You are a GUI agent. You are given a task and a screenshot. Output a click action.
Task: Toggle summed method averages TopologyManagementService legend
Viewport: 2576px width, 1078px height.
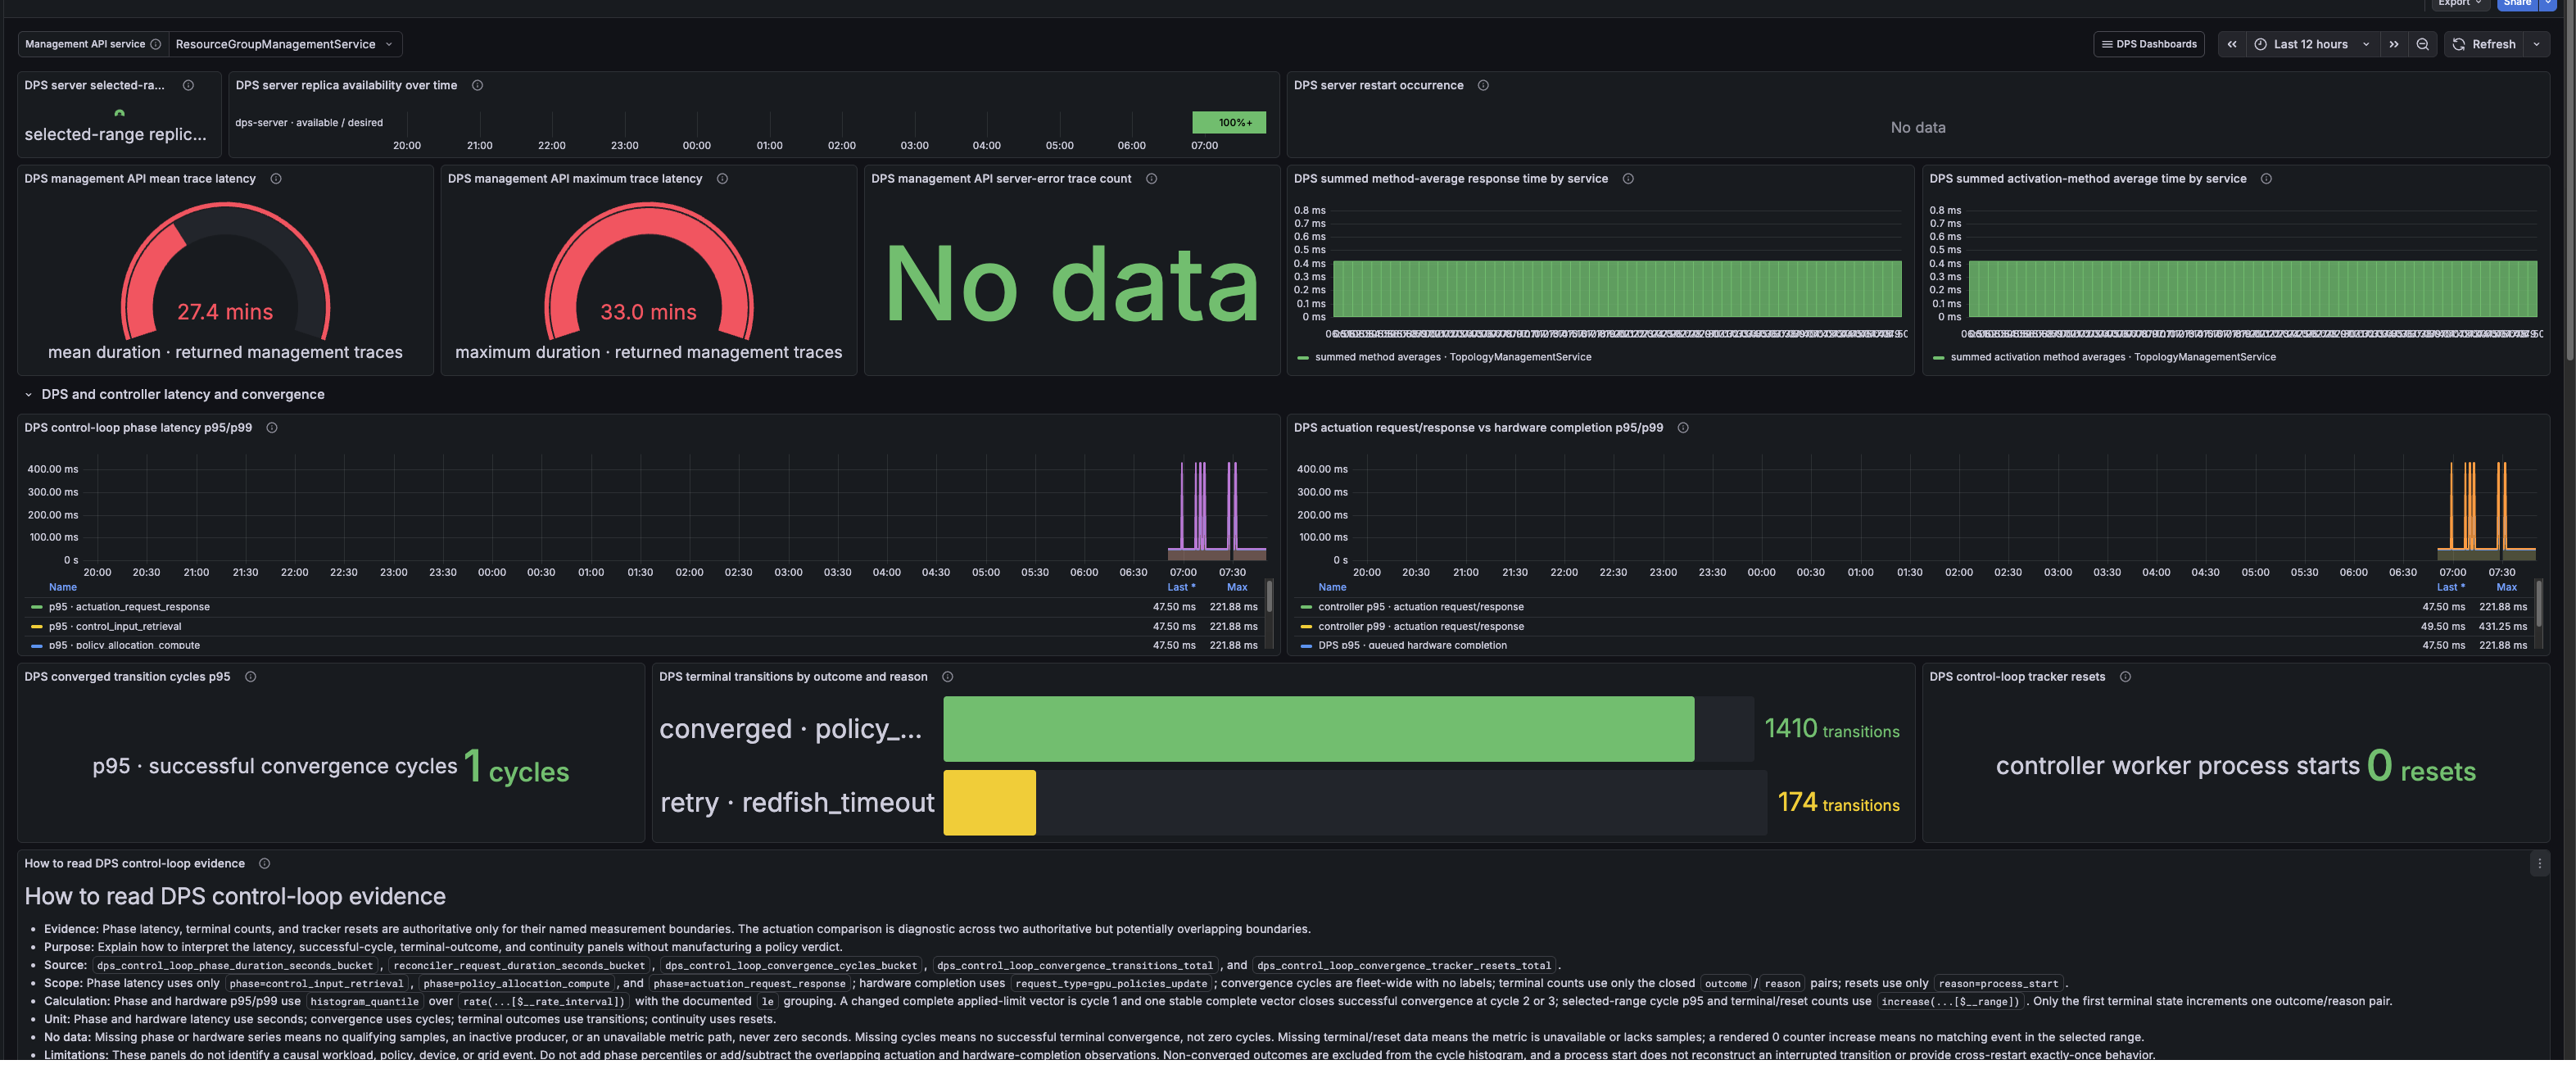(1452, 357)
